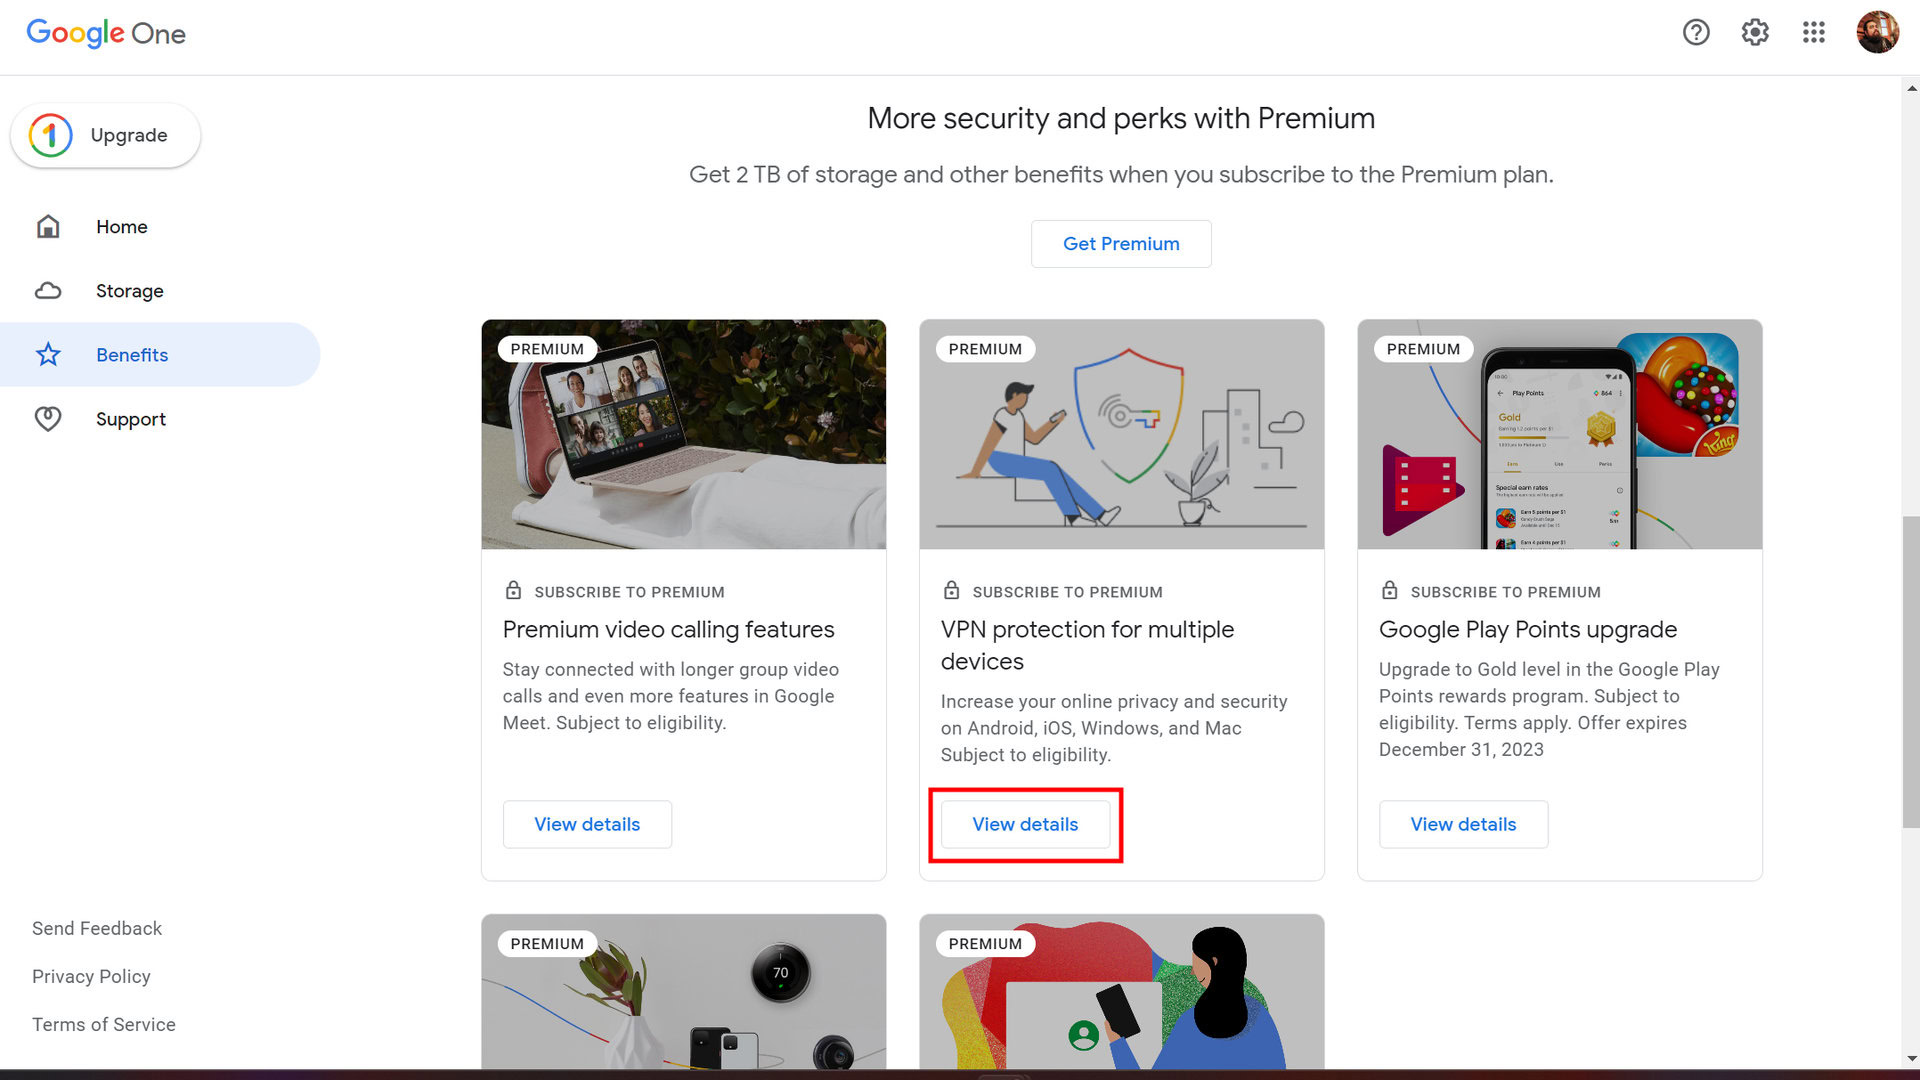Click the Upgrade button

[106, 135]
